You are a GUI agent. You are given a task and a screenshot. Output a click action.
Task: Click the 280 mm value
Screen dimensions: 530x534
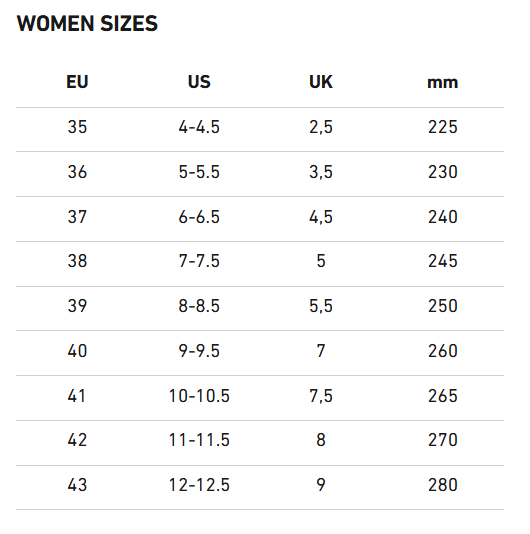442,485
